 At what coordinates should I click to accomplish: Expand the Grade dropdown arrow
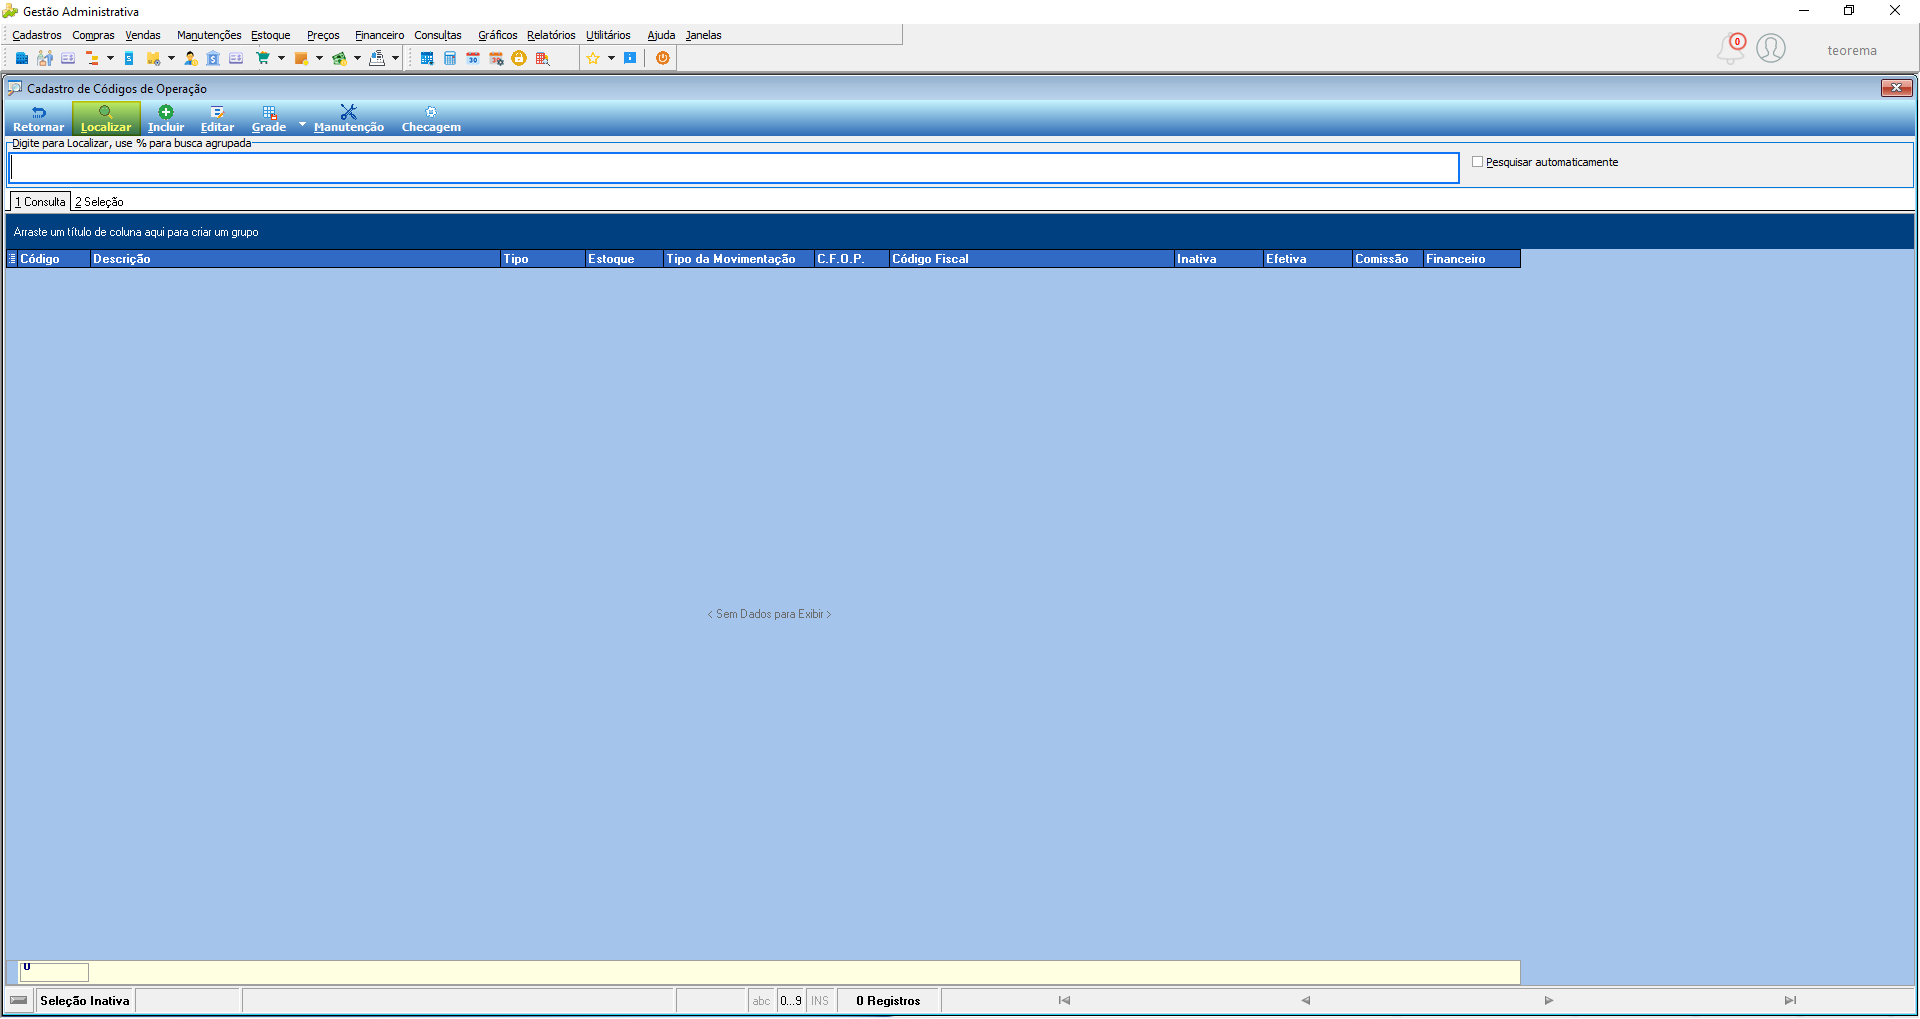302,124
